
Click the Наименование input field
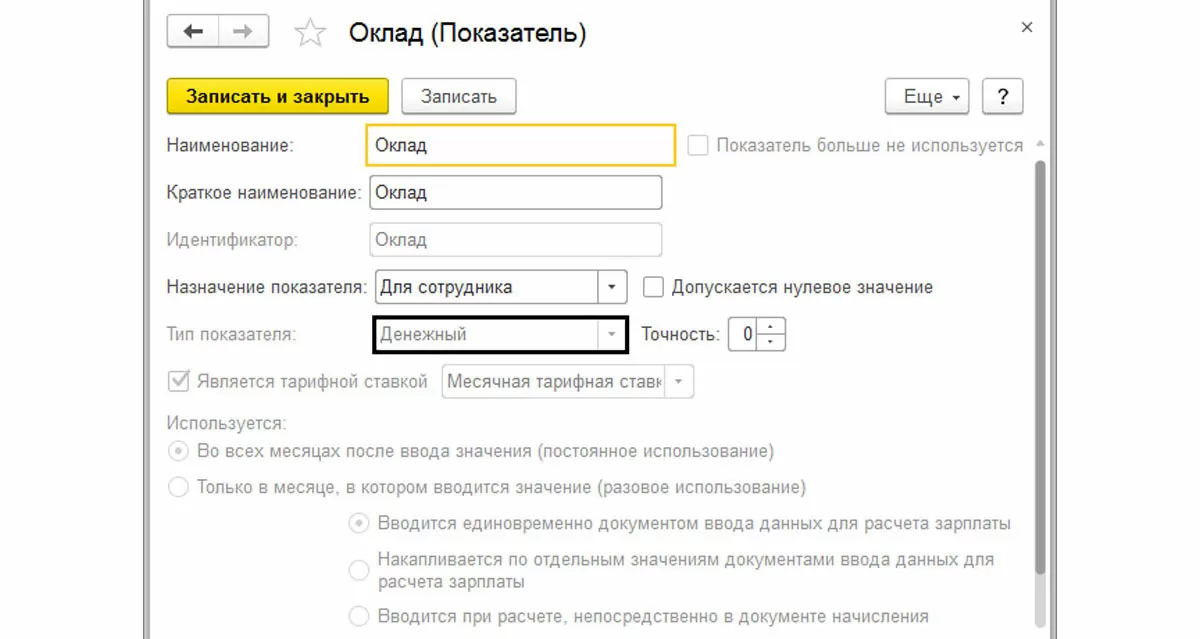tap(520, 145)
